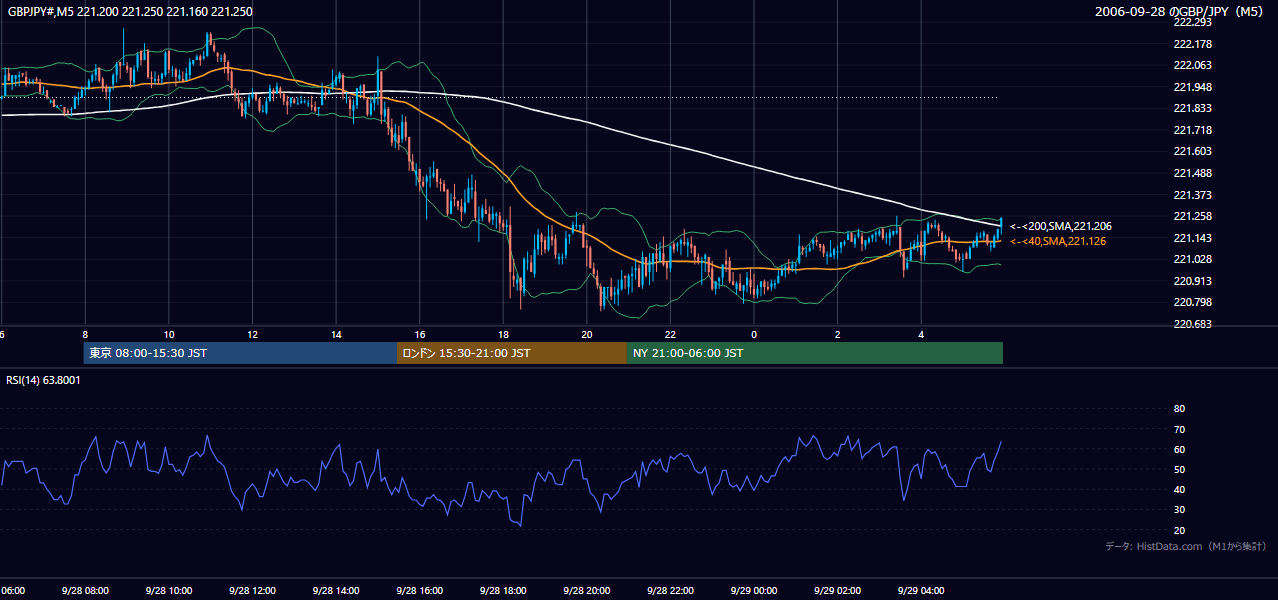Click the RSI 60 level label
Screen dimensions: 1278x600
click(1179, 449)
